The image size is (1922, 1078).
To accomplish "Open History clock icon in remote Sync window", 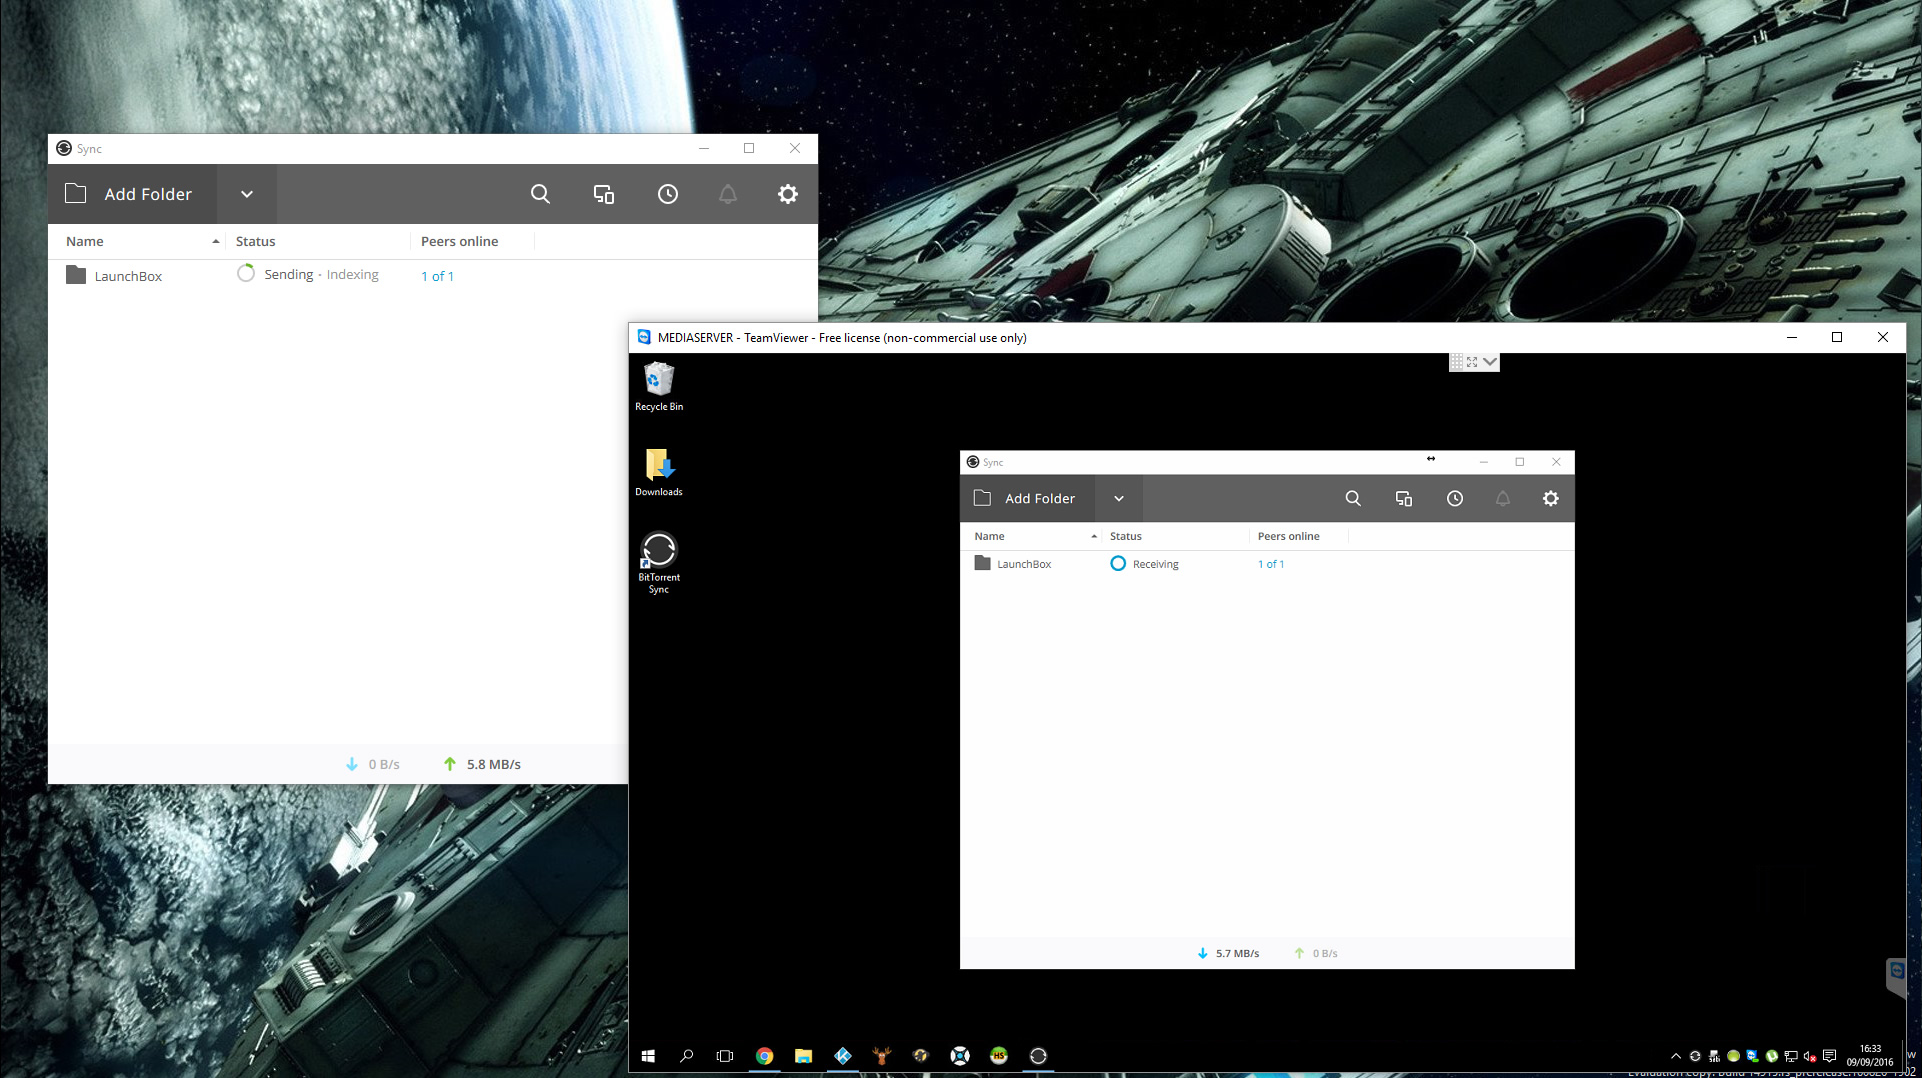I will [x=1455, y=498].
